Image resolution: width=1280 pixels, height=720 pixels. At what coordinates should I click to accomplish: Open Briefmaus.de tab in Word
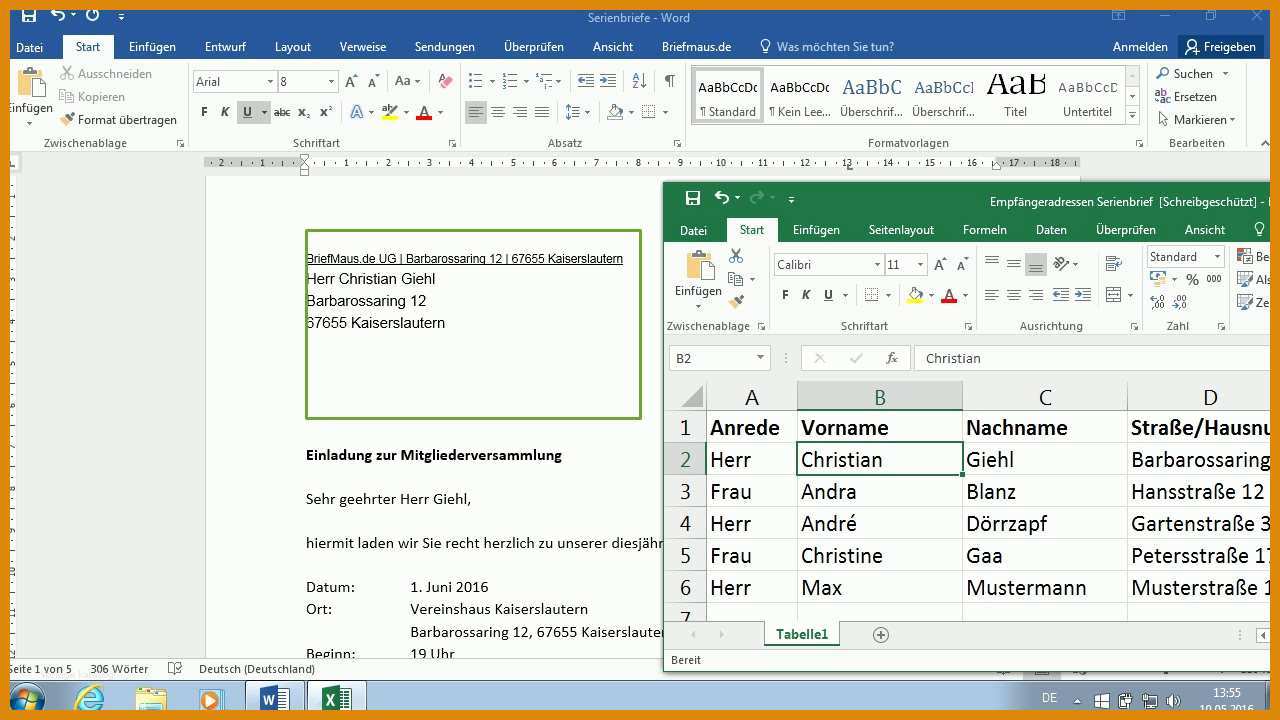tap(696, 47)
